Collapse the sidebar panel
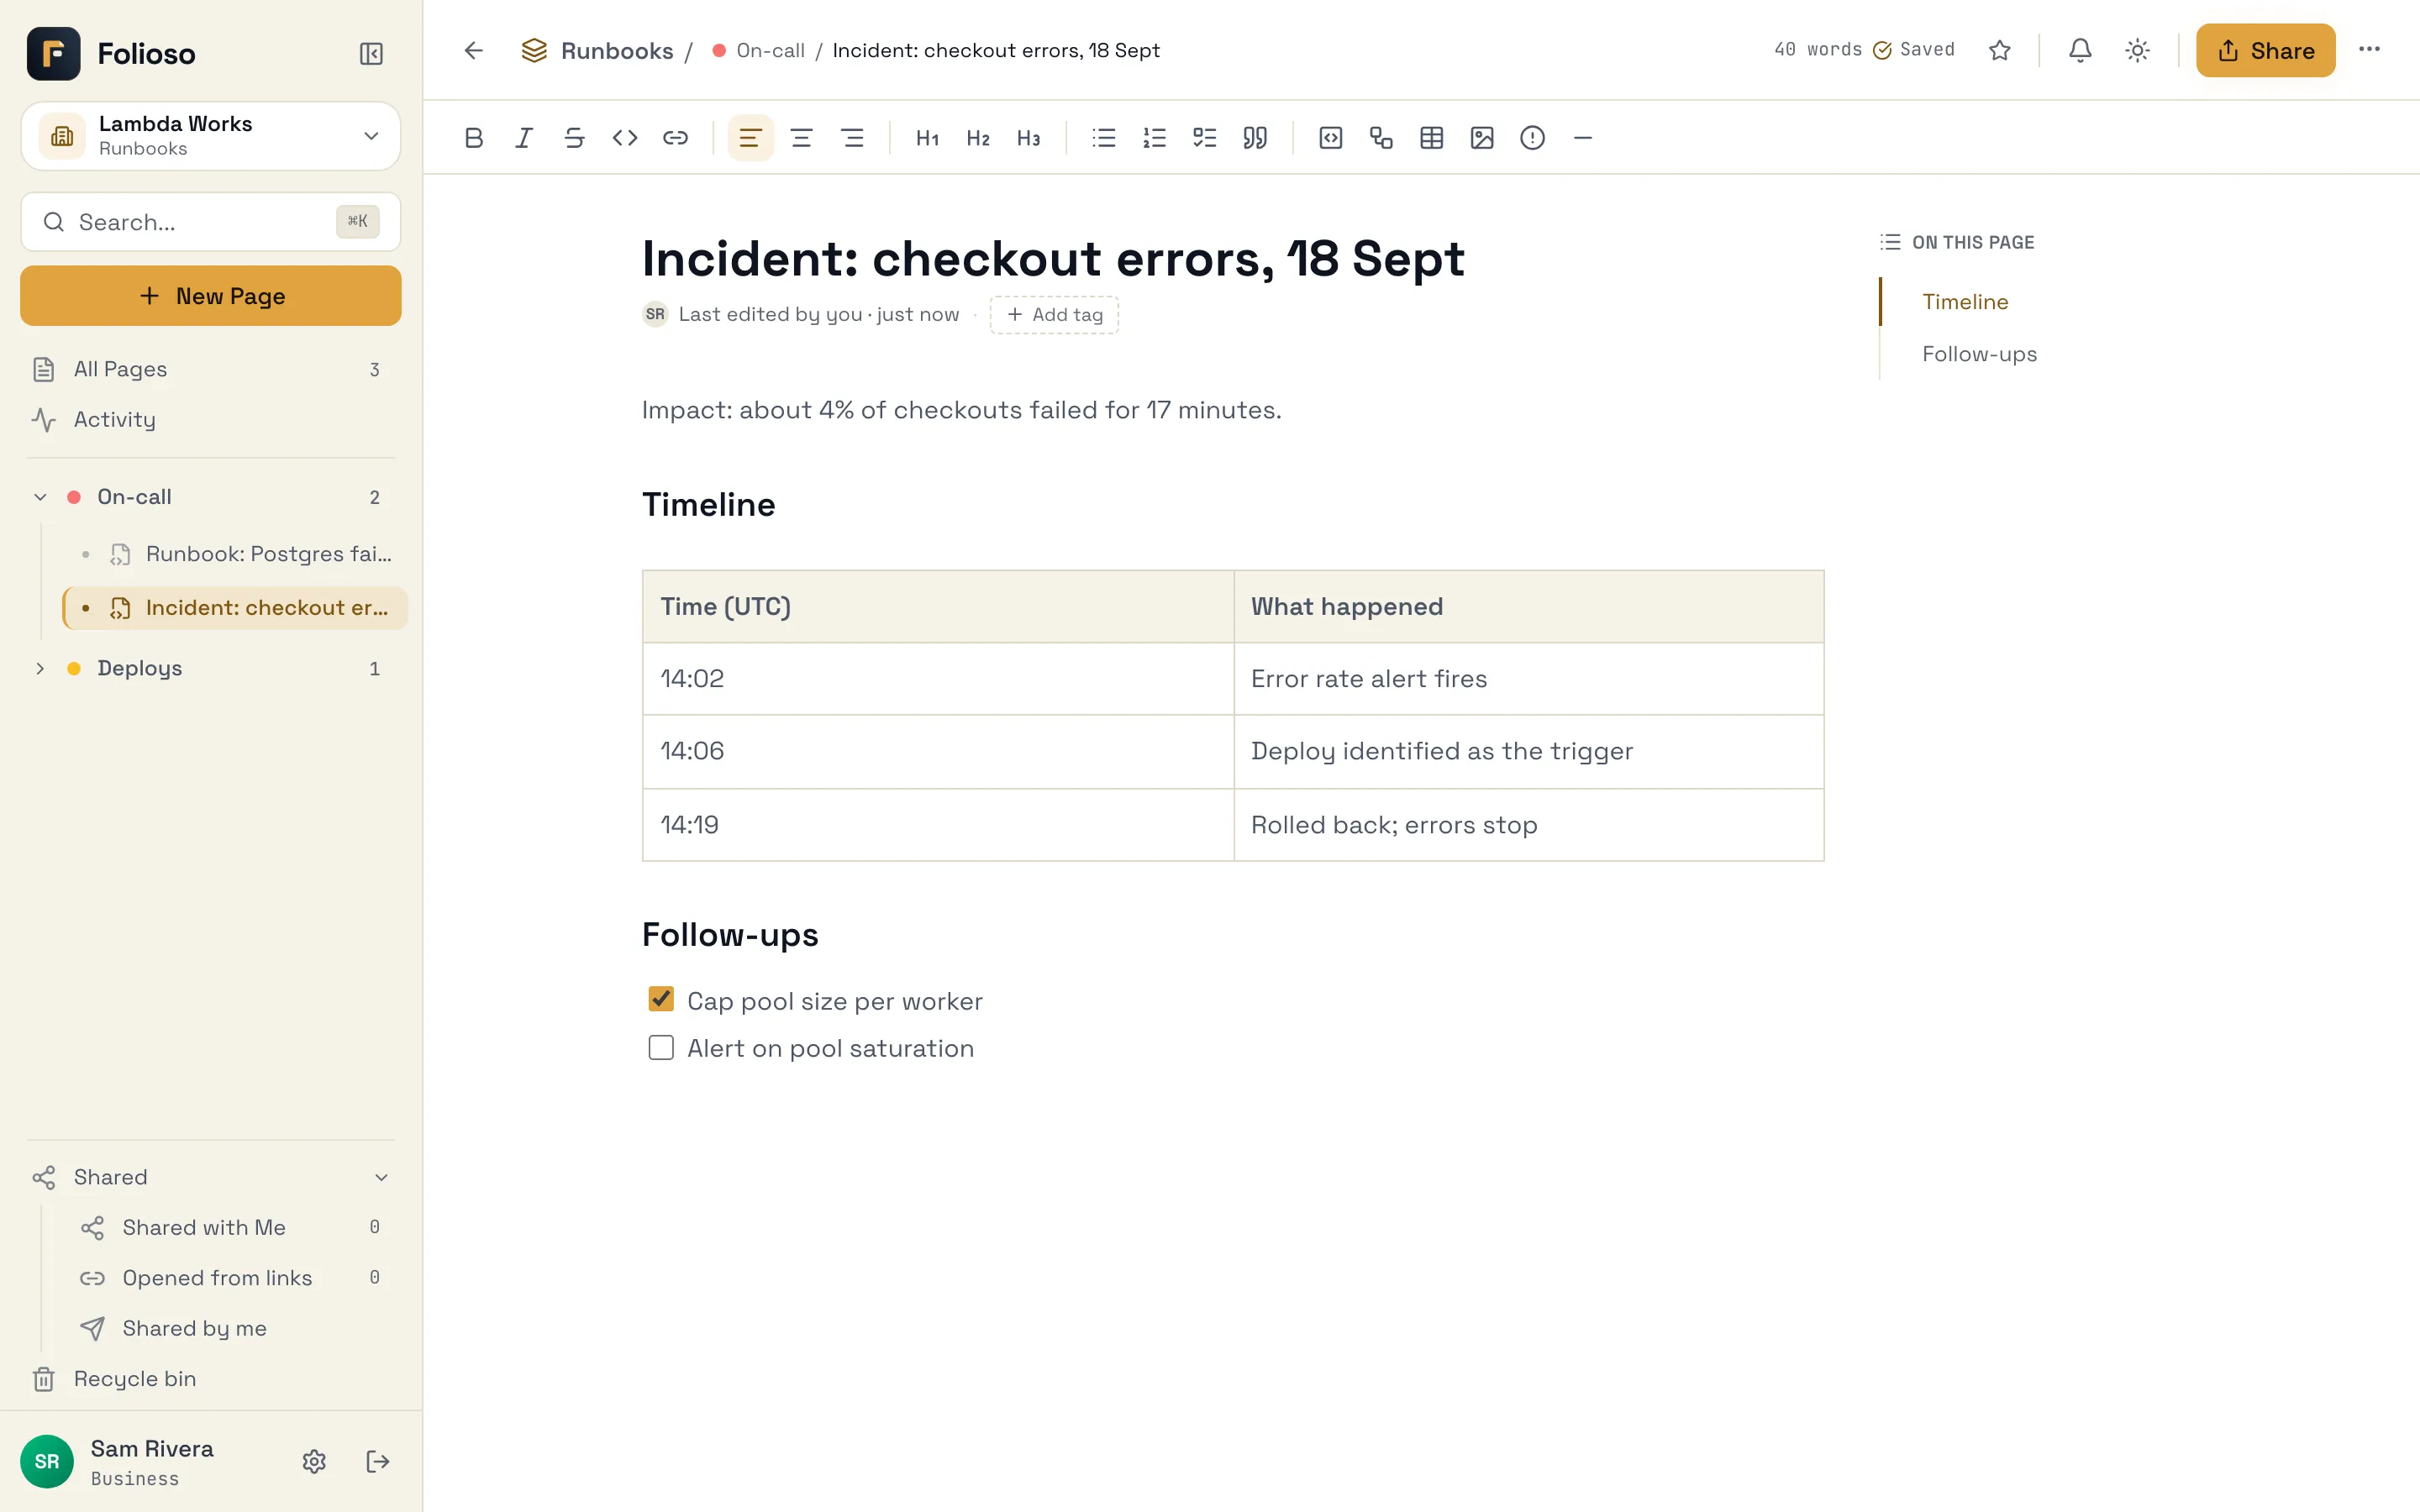Screen dimensions: 2420x1512 (371, 54)
